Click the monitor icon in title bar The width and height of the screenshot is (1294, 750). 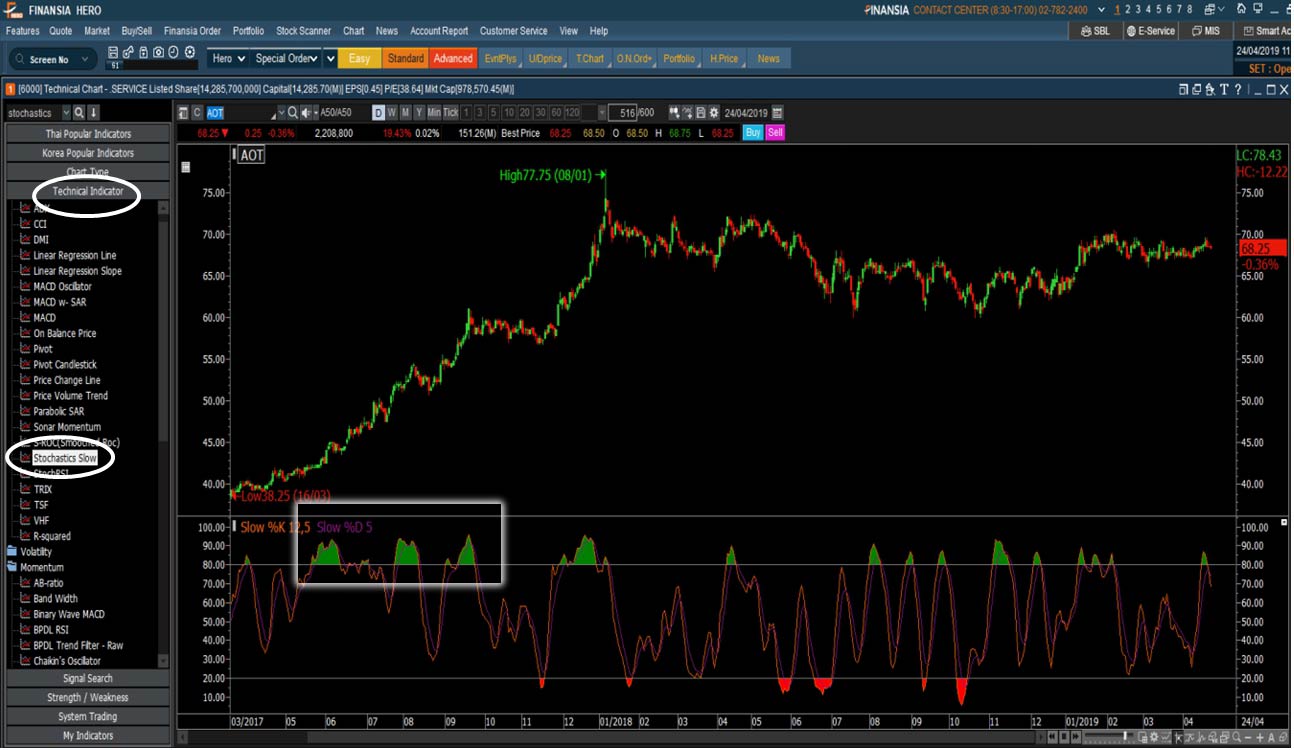(x=1258, y=9)
